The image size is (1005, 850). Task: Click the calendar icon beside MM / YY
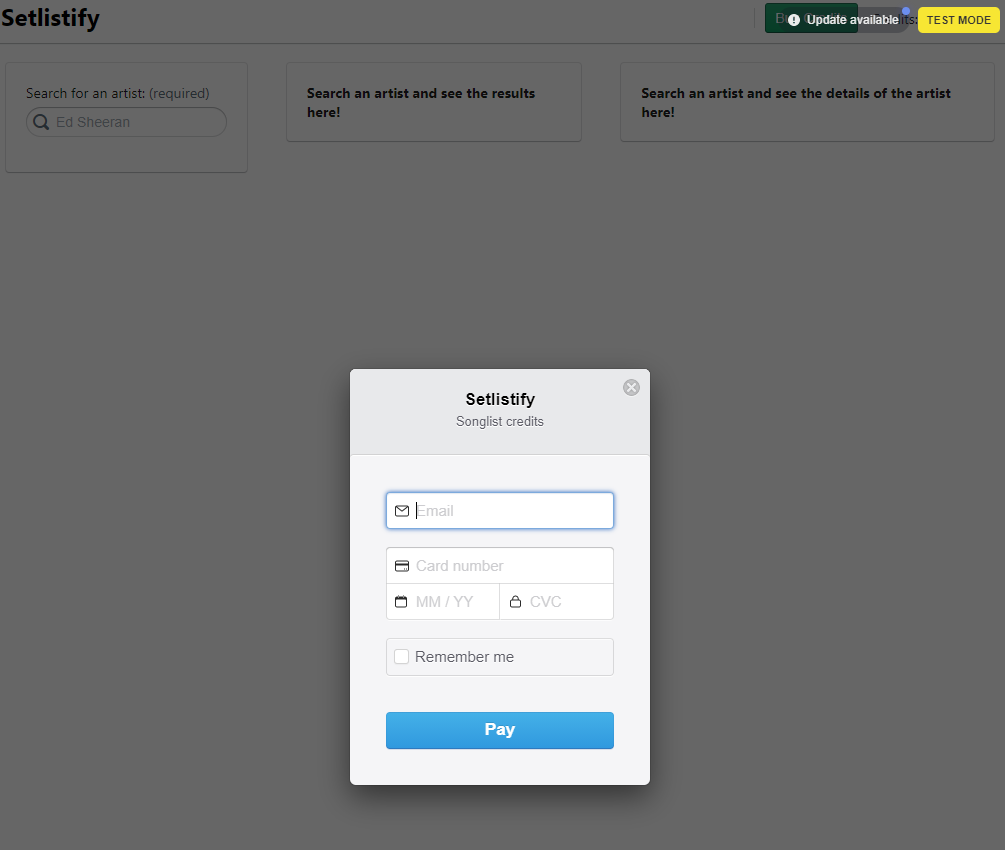click(x=401, y=601)
